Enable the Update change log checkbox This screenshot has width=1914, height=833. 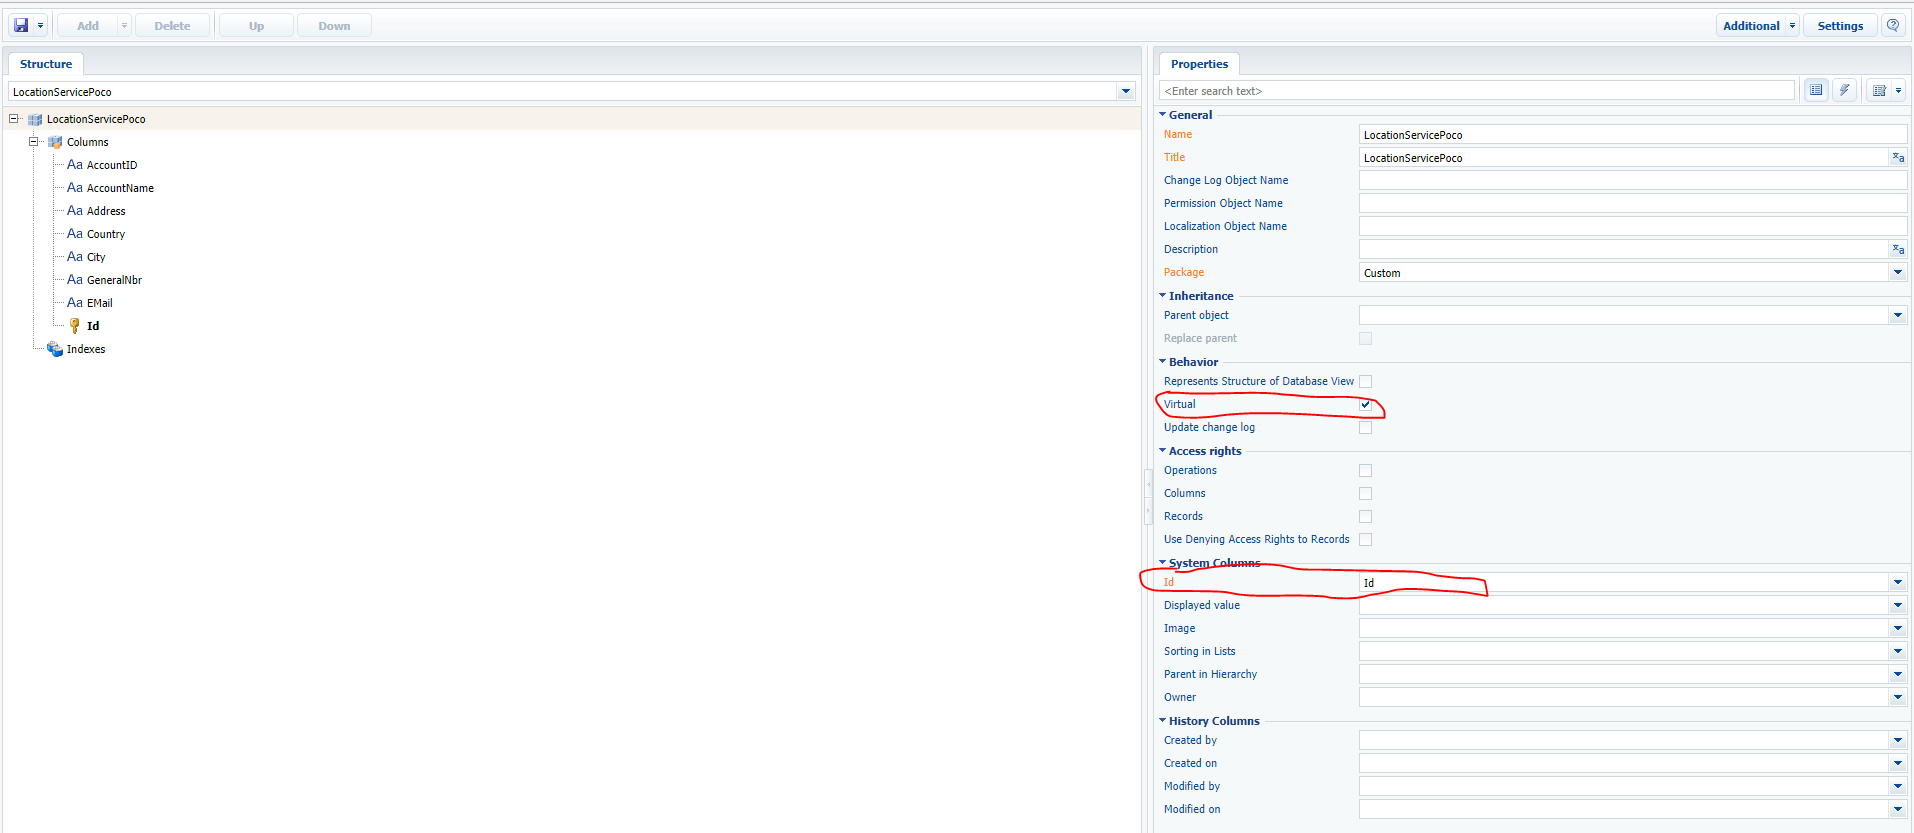[x=1365, y=428]
